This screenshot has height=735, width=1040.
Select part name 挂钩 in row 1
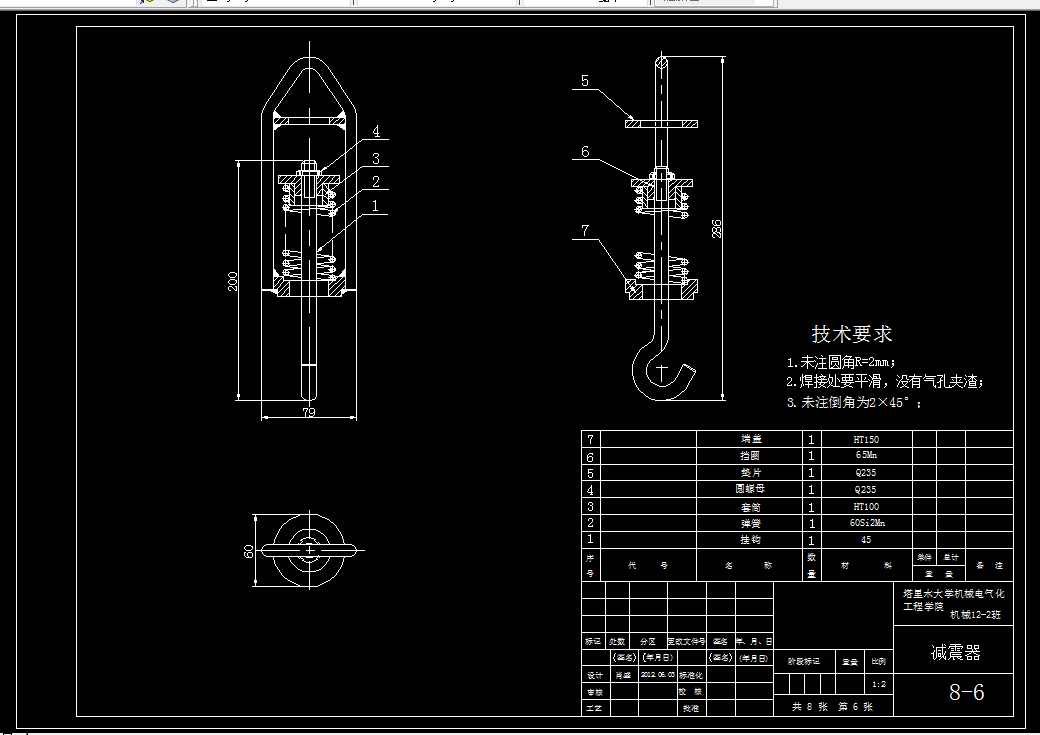pos(750,540)
